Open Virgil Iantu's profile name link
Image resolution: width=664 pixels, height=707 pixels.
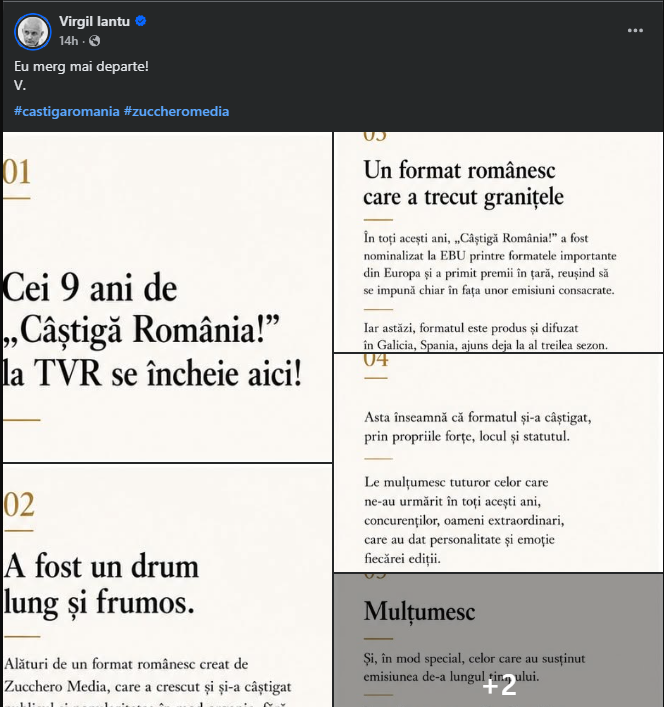(94, 21)
